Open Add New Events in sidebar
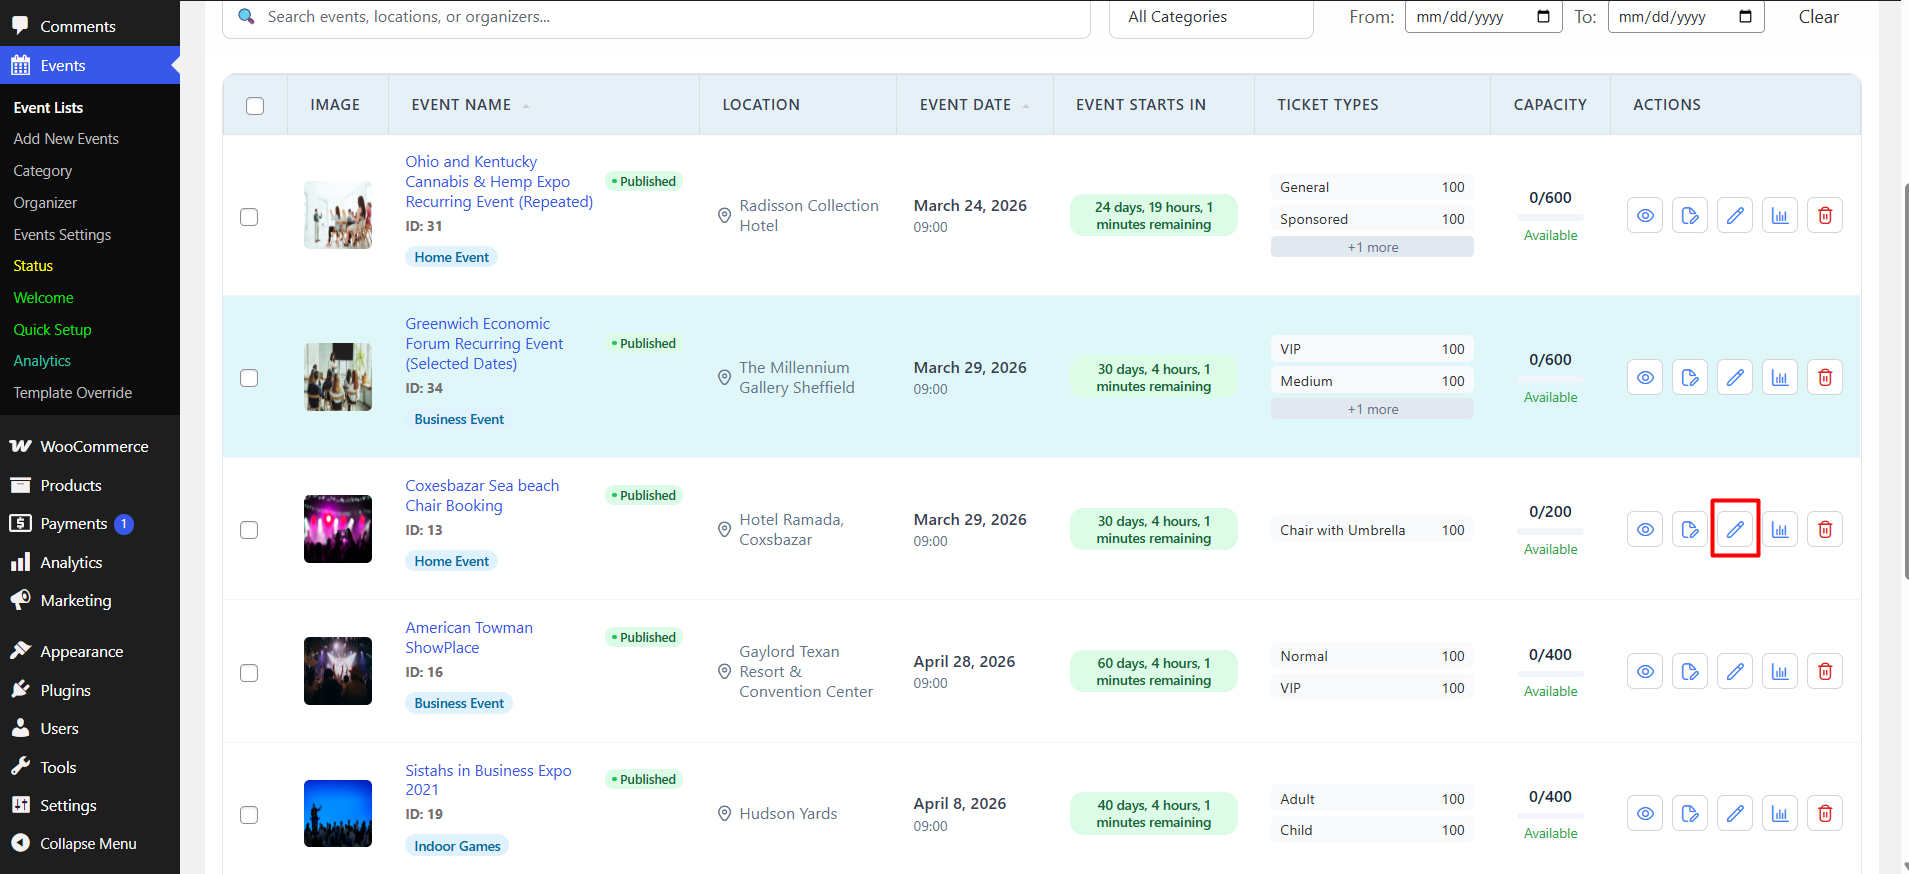Screen dimensions: 1909x874 [x=66, y=139]
